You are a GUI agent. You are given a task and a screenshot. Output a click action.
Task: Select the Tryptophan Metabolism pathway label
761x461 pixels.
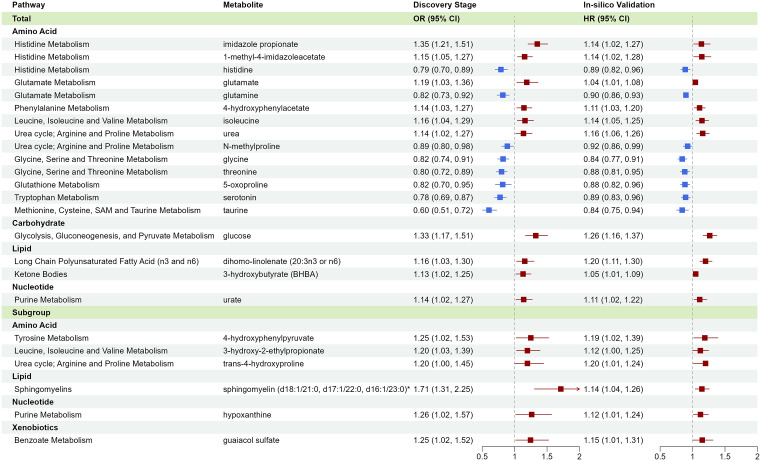point(56,198)
